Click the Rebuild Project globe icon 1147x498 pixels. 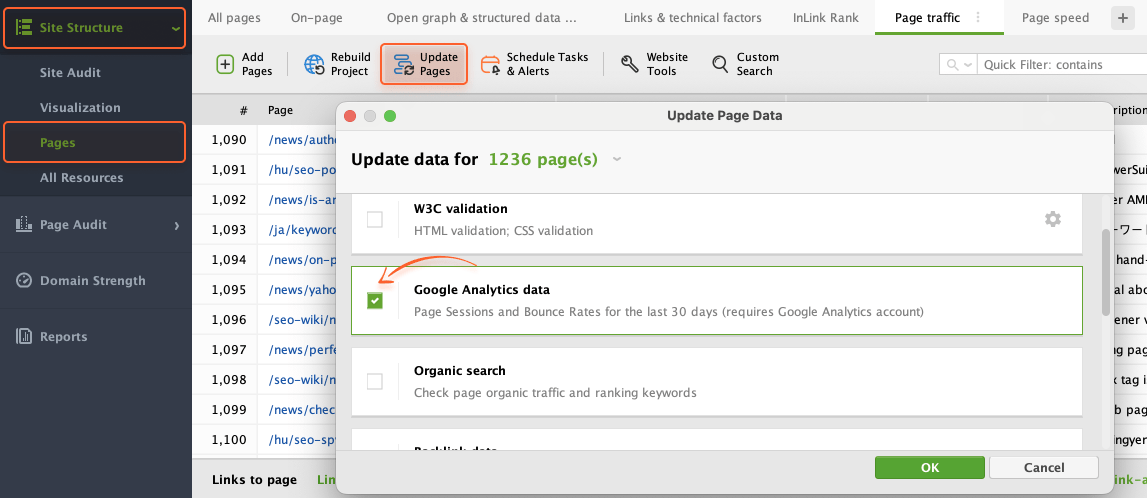tap(315, 64)
